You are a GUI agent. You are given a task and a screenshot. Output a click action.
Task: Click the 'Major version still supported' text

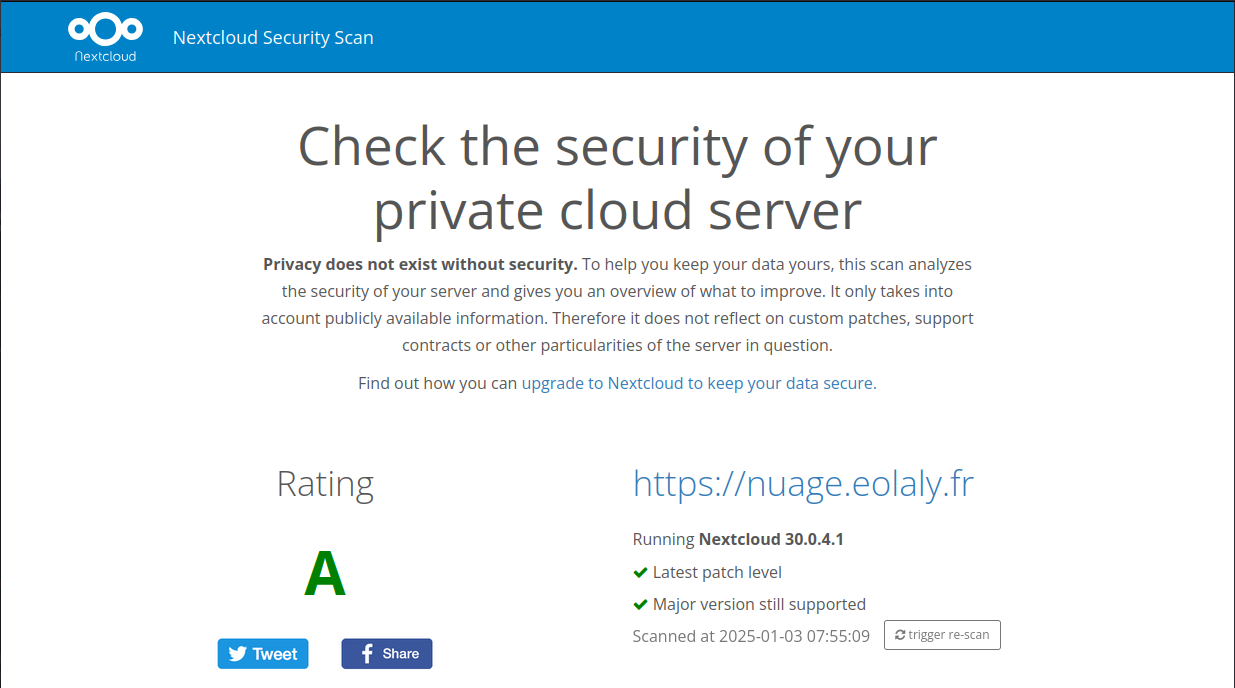click(759, 604)
